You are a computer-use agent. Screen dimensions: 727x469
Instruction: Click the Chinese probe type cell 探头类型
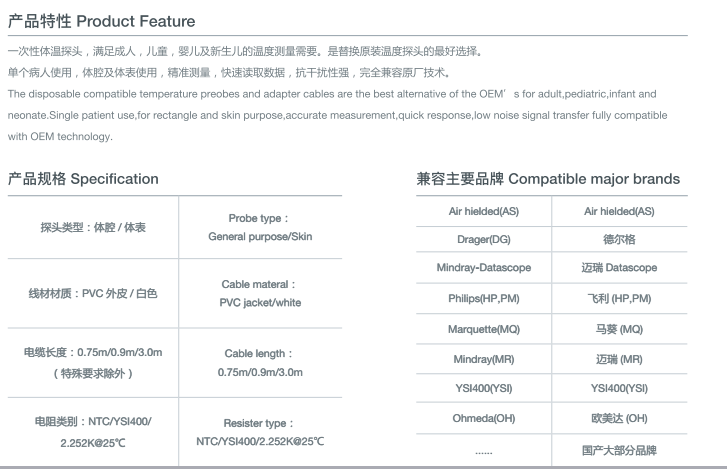click(x=93, y=228)
